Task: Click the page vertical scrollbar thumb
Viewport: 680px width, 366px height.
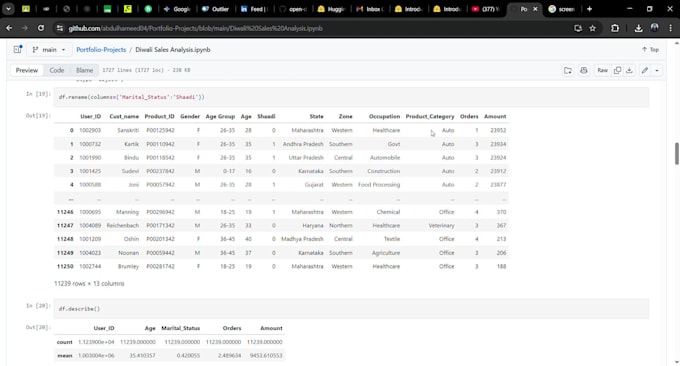Action: (677, 154)
